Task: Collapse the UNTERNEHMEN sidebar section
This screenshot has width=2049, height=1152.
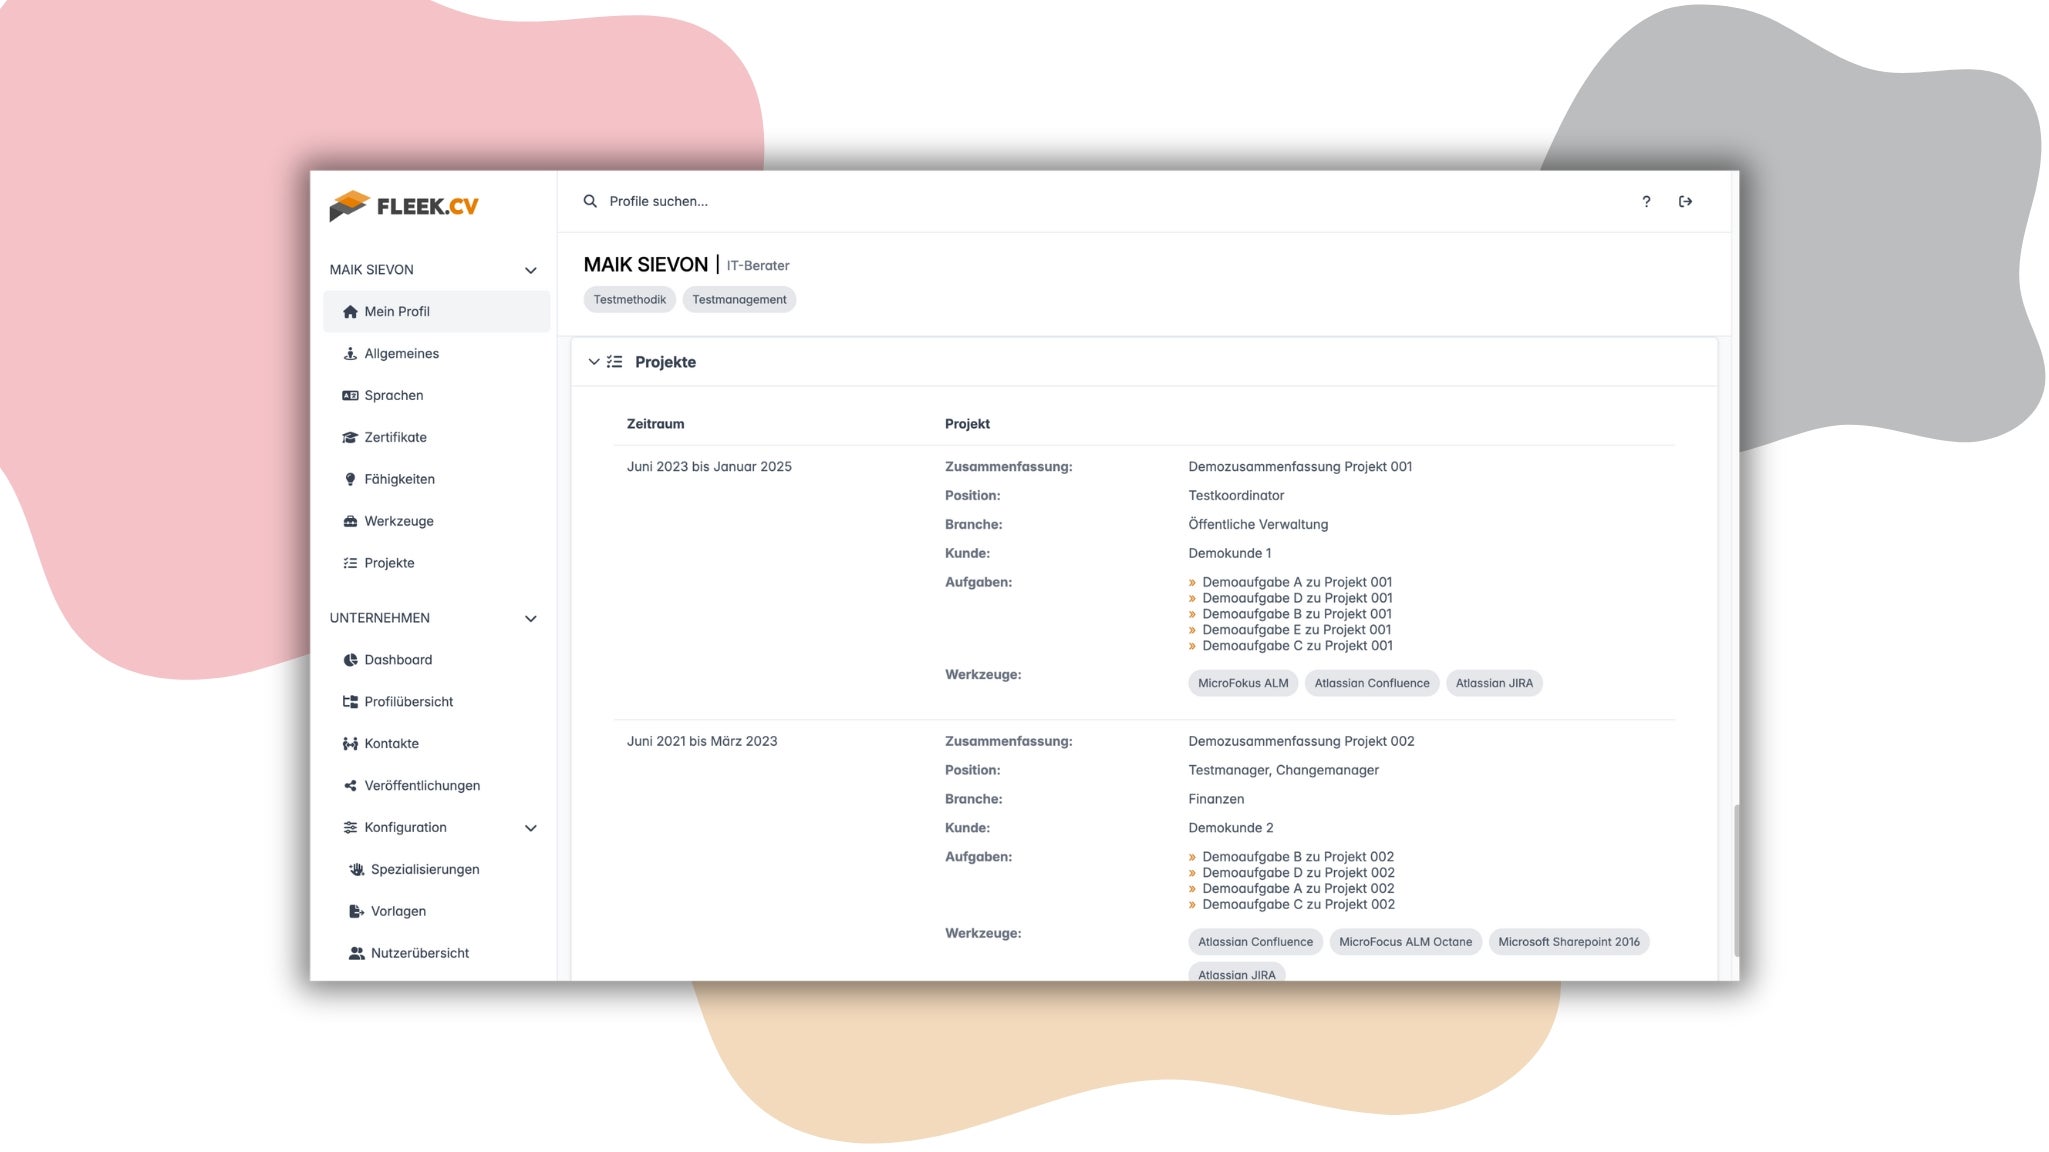Action: click(531, 619)
